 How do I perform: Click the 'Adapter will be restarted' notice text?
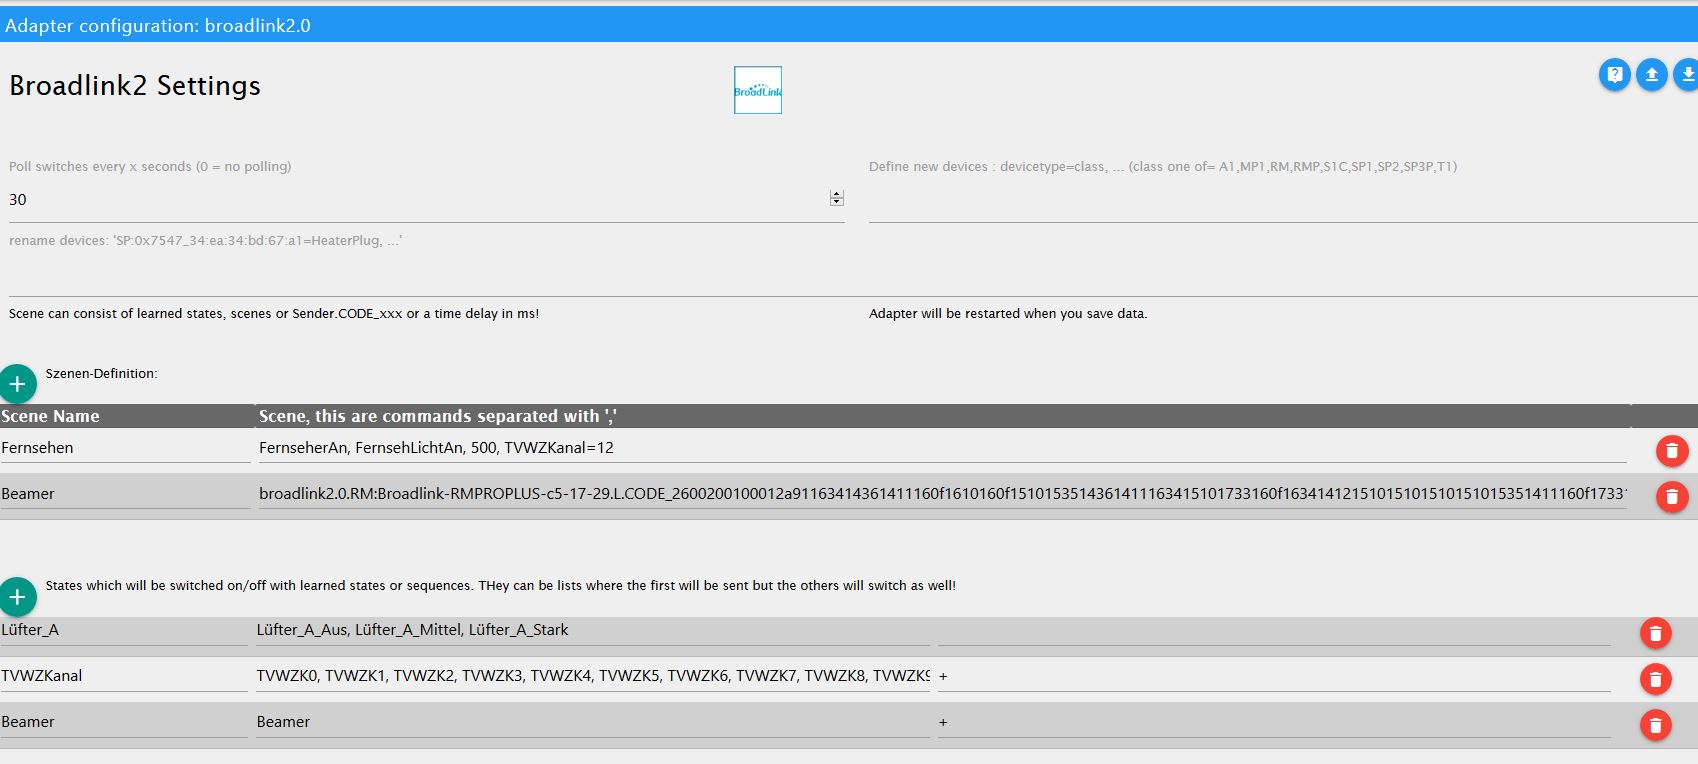[x=1008, y=314]
